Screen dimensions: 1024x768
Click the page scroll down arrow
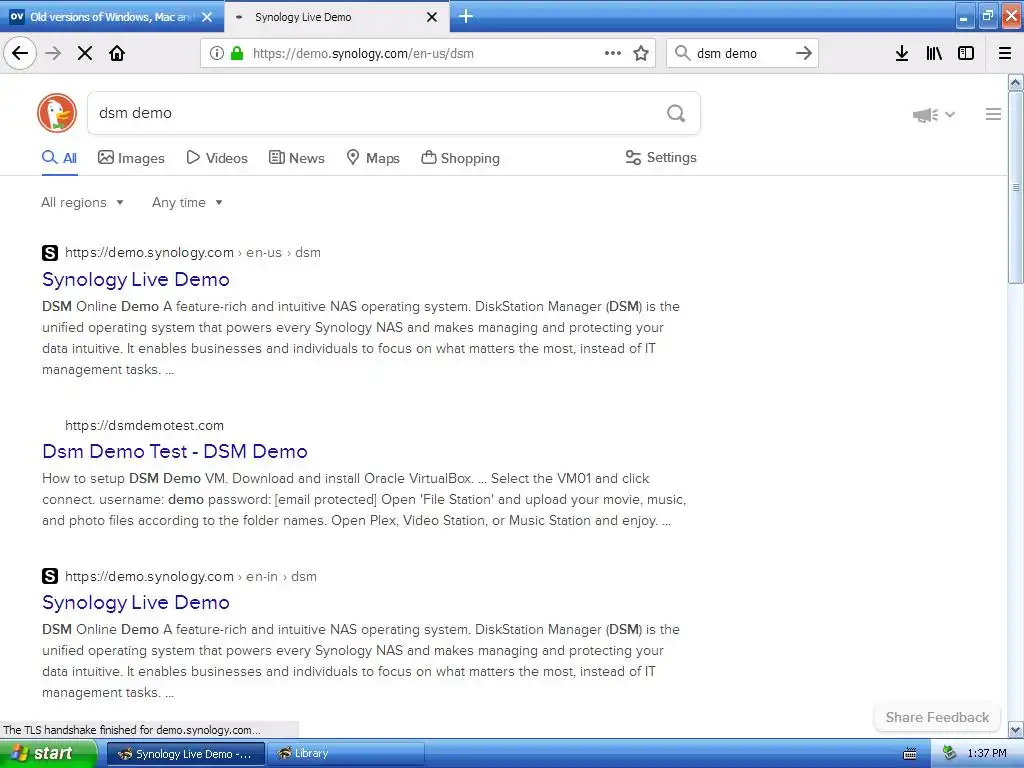pos(1016,729)
